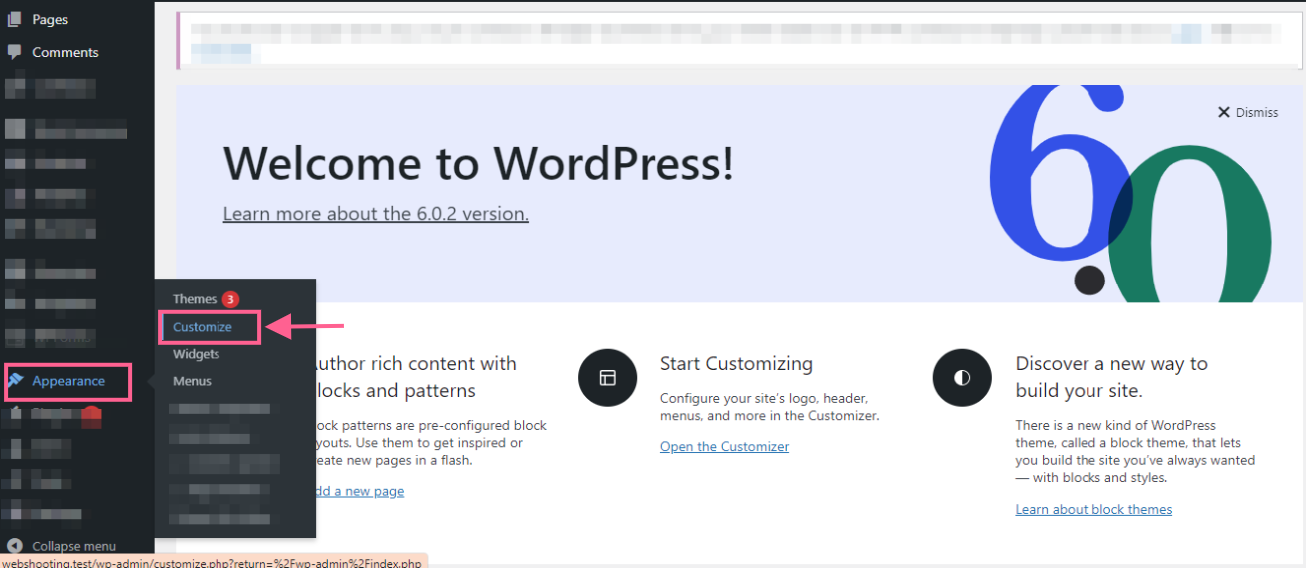Image resolution: width=1306 pixels, height=568 pixels.
Task: Click the 'add a new page' link
Action: coord(359,491)
